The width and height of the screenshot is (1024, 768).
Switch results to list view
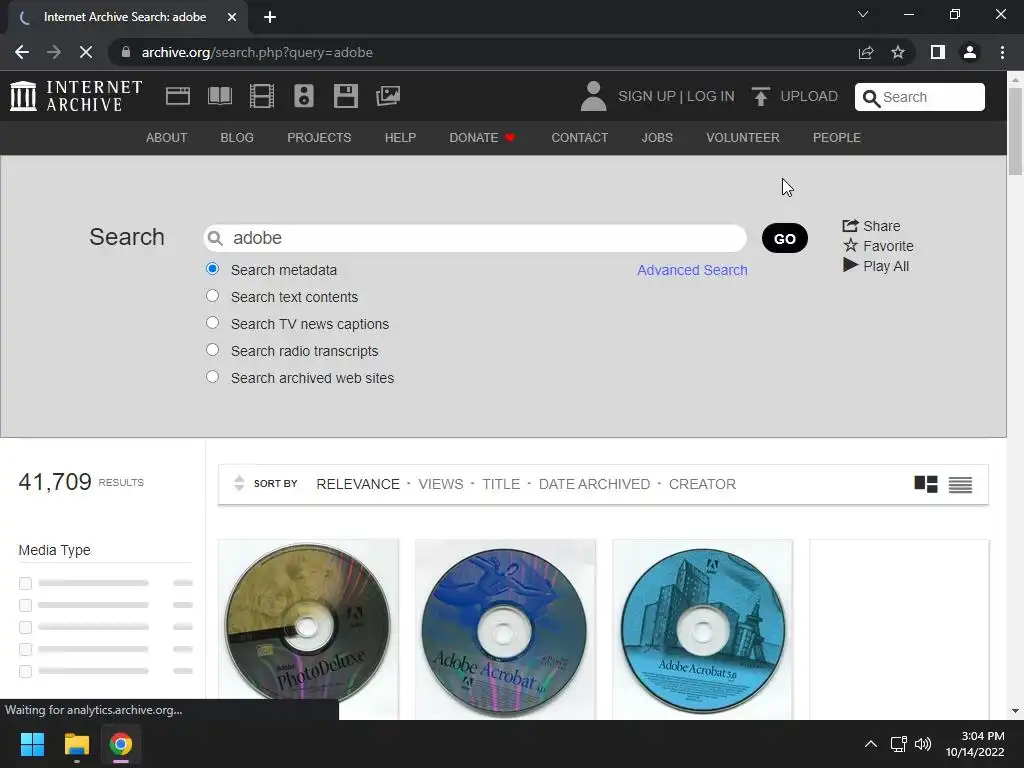(960, 485)
